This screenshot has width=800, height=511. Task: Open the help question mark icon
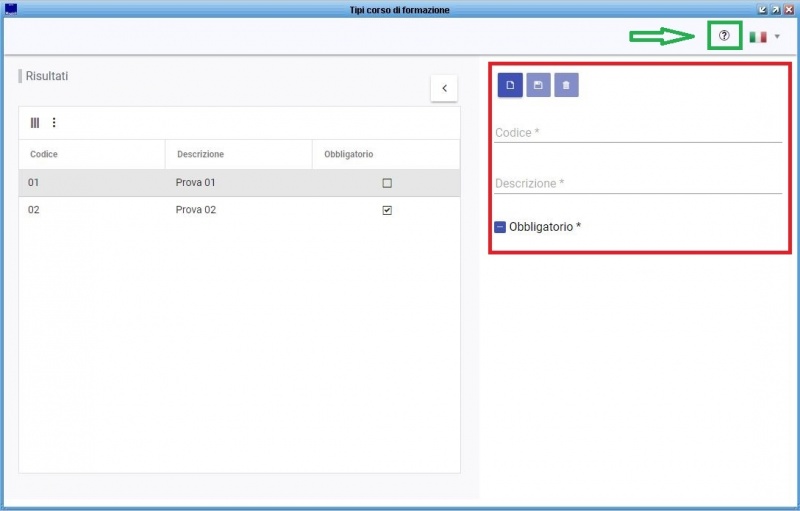click(724, 36)
